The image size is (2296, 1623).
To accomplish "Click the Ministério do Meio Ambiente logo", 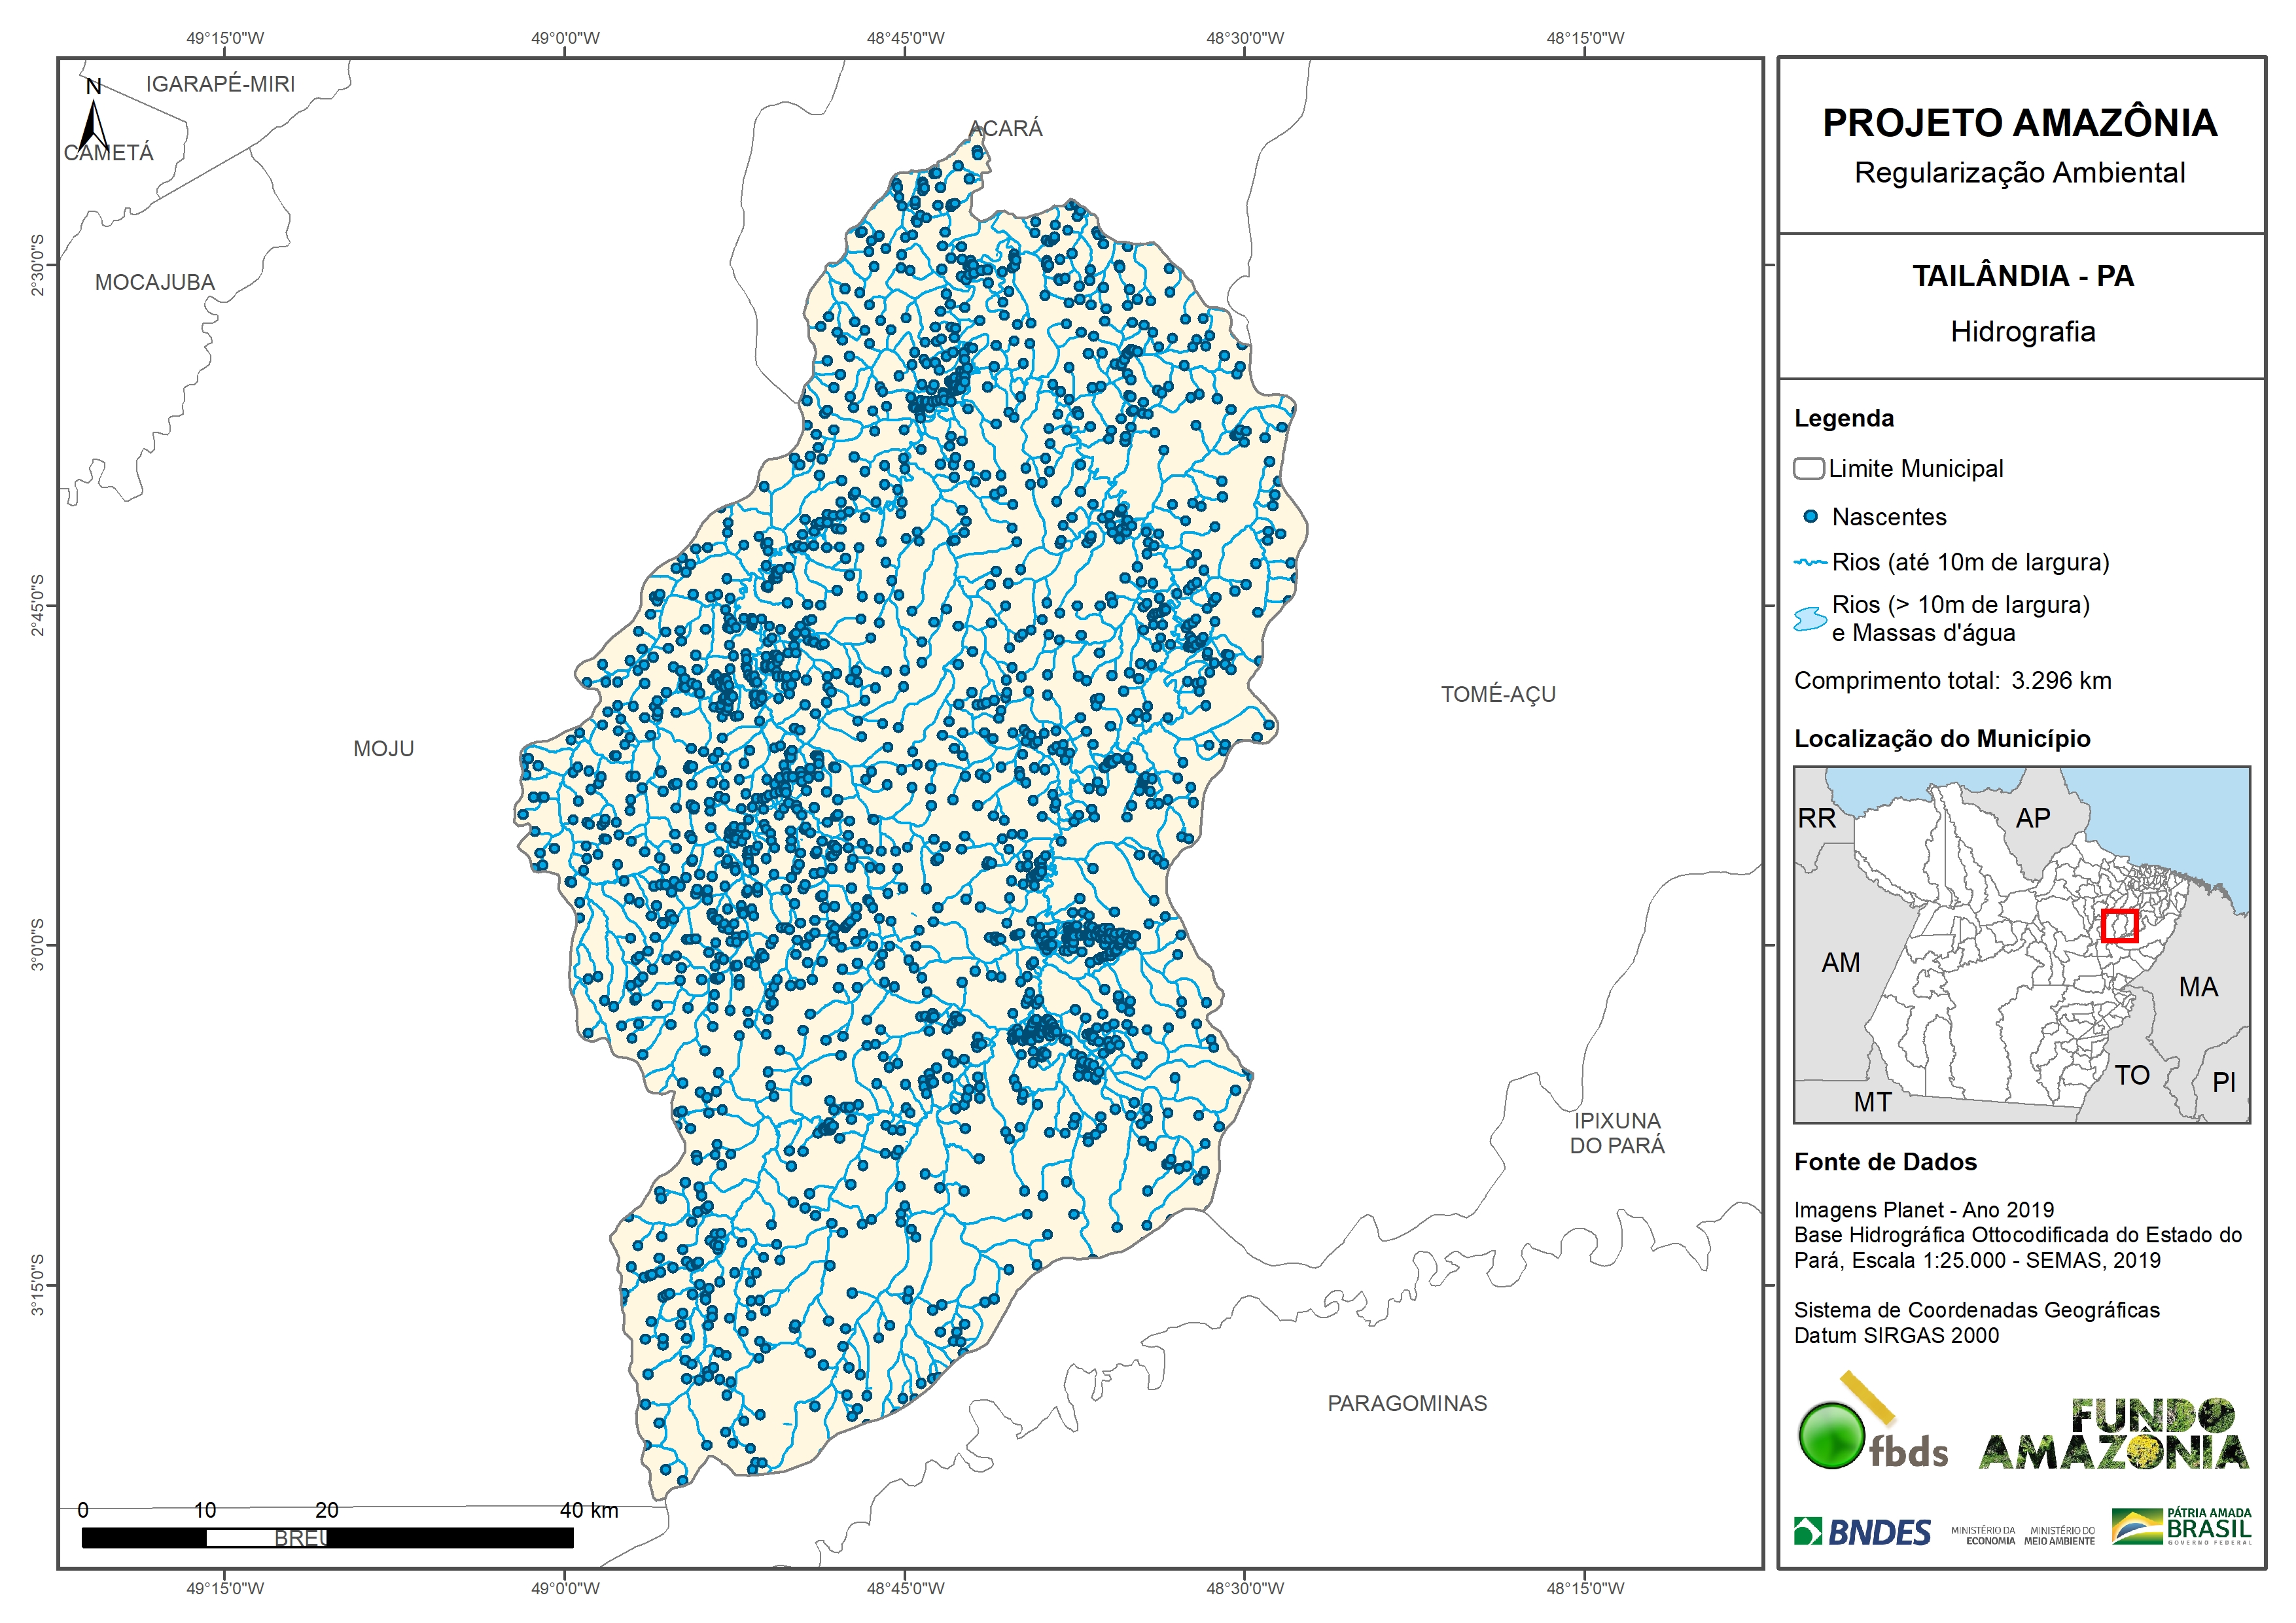I will (x=2059, y=1536).
